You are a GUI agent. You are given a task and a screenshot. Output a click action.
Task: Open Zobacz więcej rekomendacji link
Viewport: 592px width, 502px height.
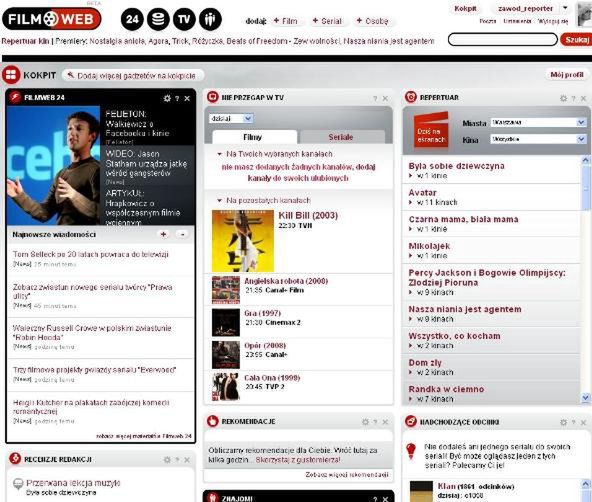[x=347, y=474]
